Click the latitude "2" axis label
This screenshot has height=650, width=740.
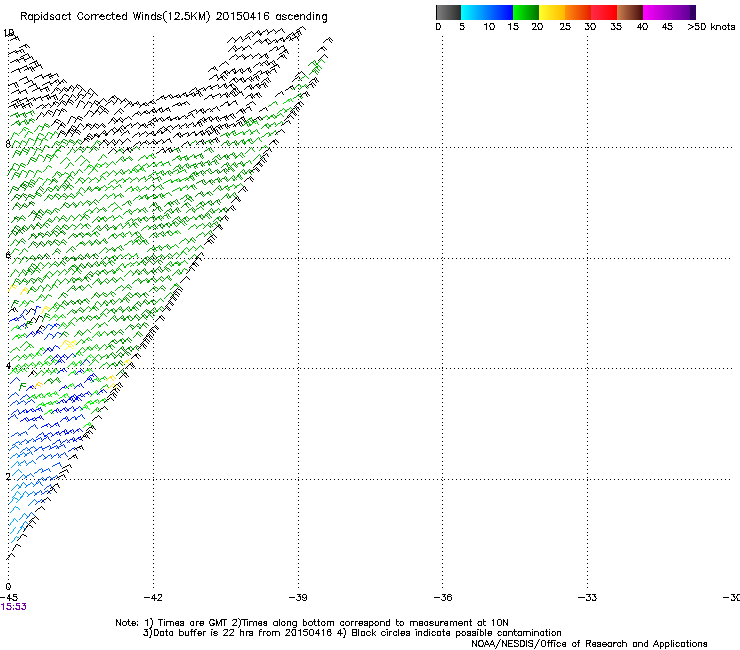(x=8, y=477)
